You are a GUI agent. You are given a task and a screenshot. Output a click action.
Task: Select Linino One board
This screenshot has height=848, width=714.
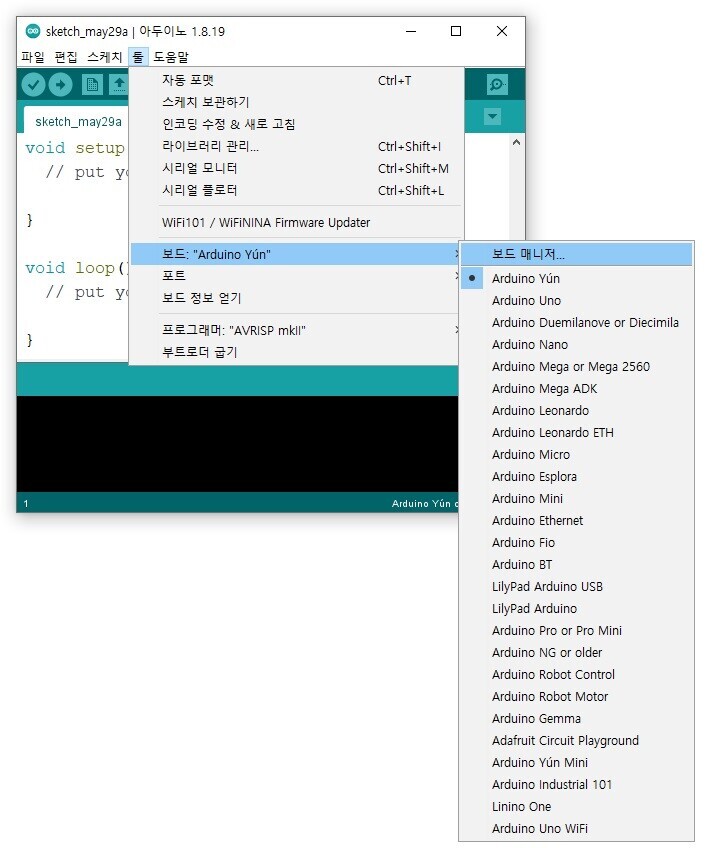(577, 806)
